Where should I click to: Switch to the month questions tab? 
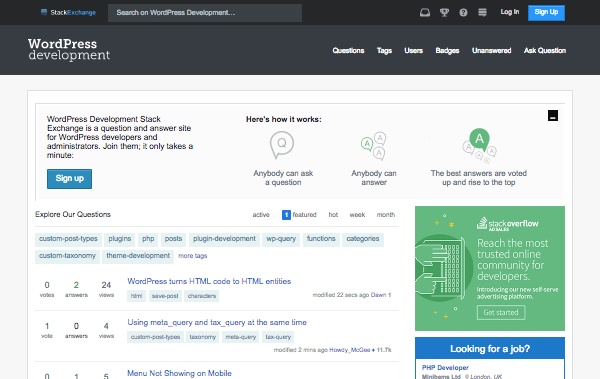point(386,215)
